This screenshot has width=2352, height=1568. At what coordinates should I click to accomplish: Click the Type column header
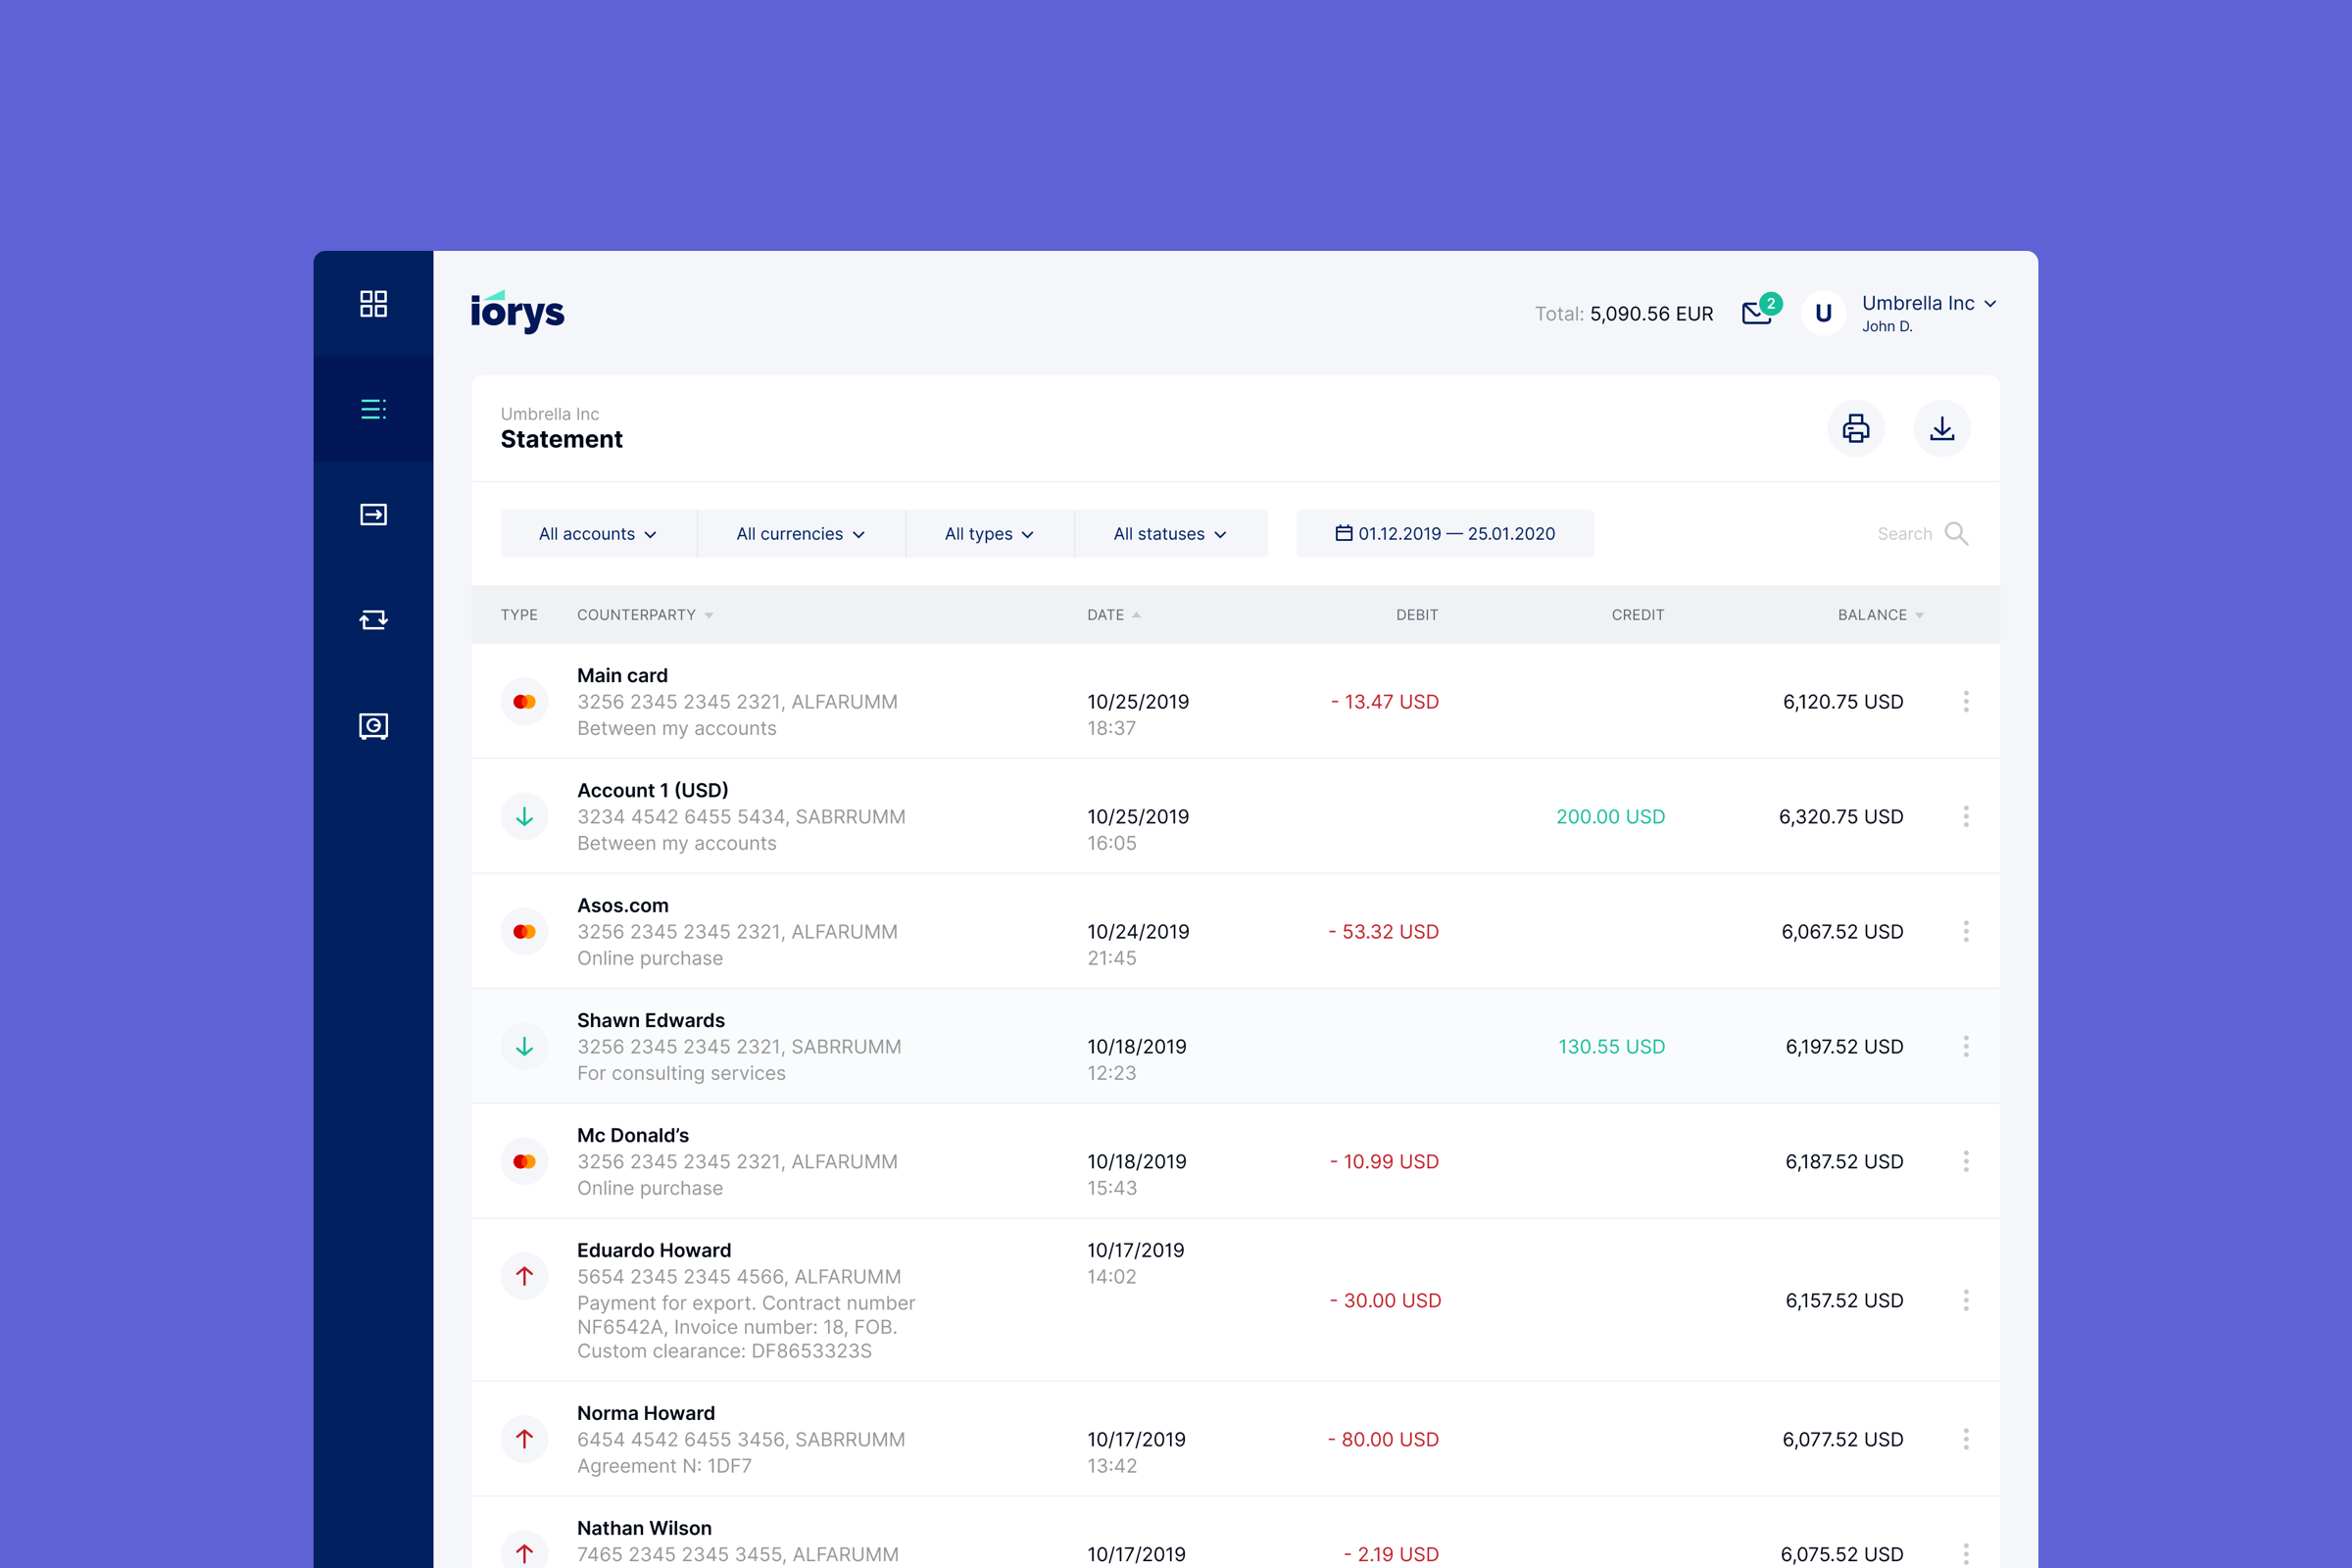[519, 614]
